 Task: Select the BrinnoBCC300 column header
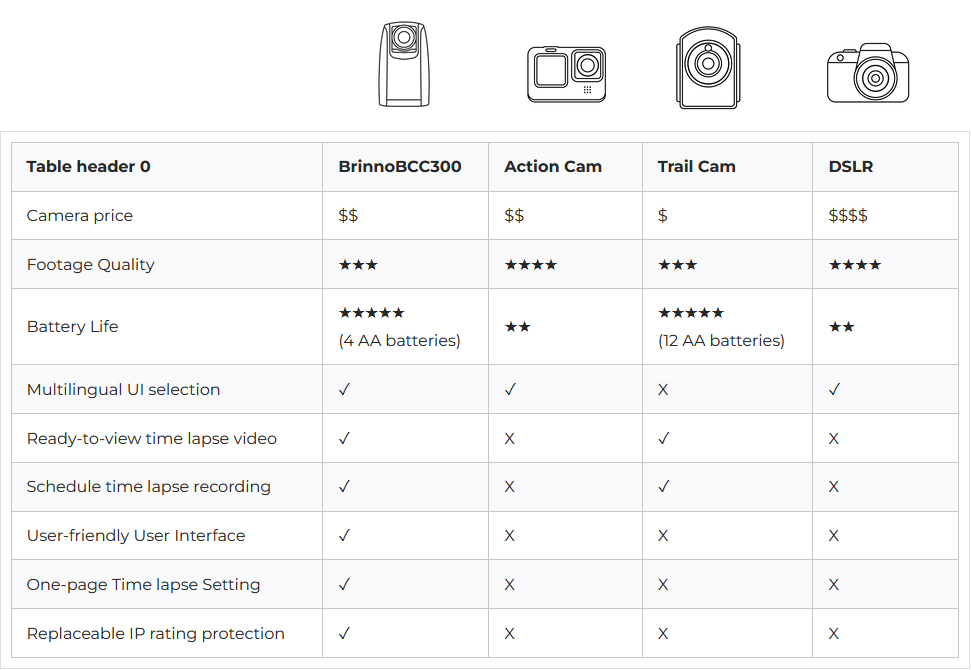(400, 167)
